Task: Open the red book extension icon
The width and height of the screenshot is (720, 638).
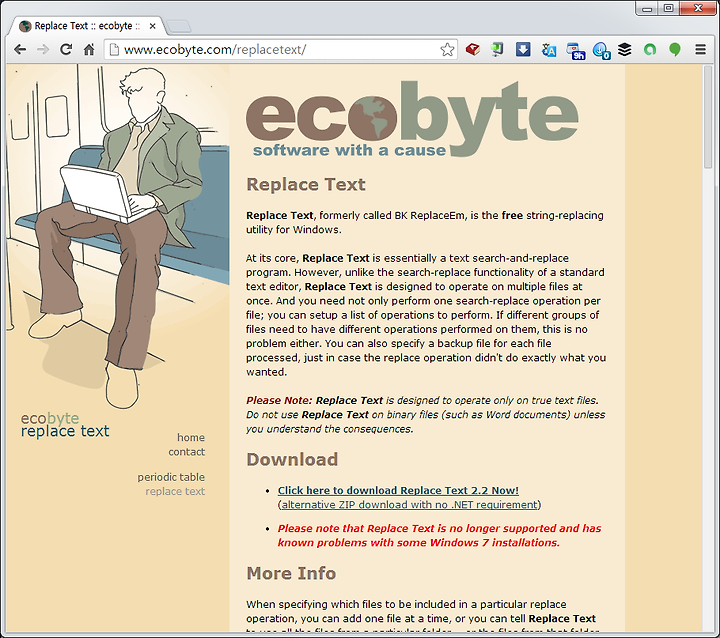Action: (472, 49)
